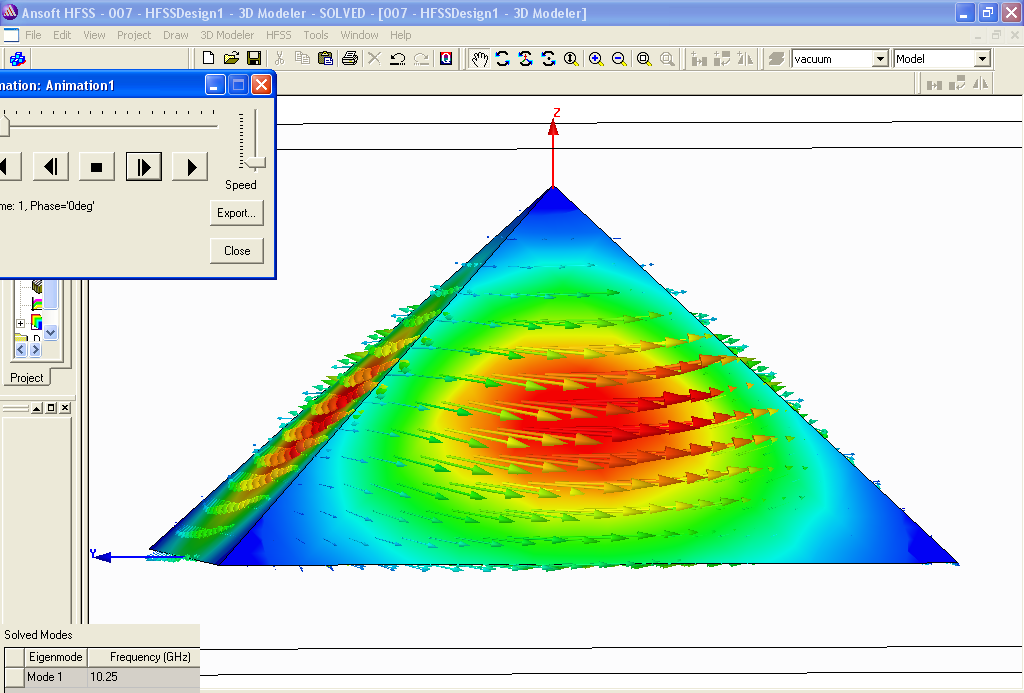Click the Cut scissors icon
Image resolution: width=1024 pixels, height=693 pixels.
pyautogui.click(x=280, y=59)
